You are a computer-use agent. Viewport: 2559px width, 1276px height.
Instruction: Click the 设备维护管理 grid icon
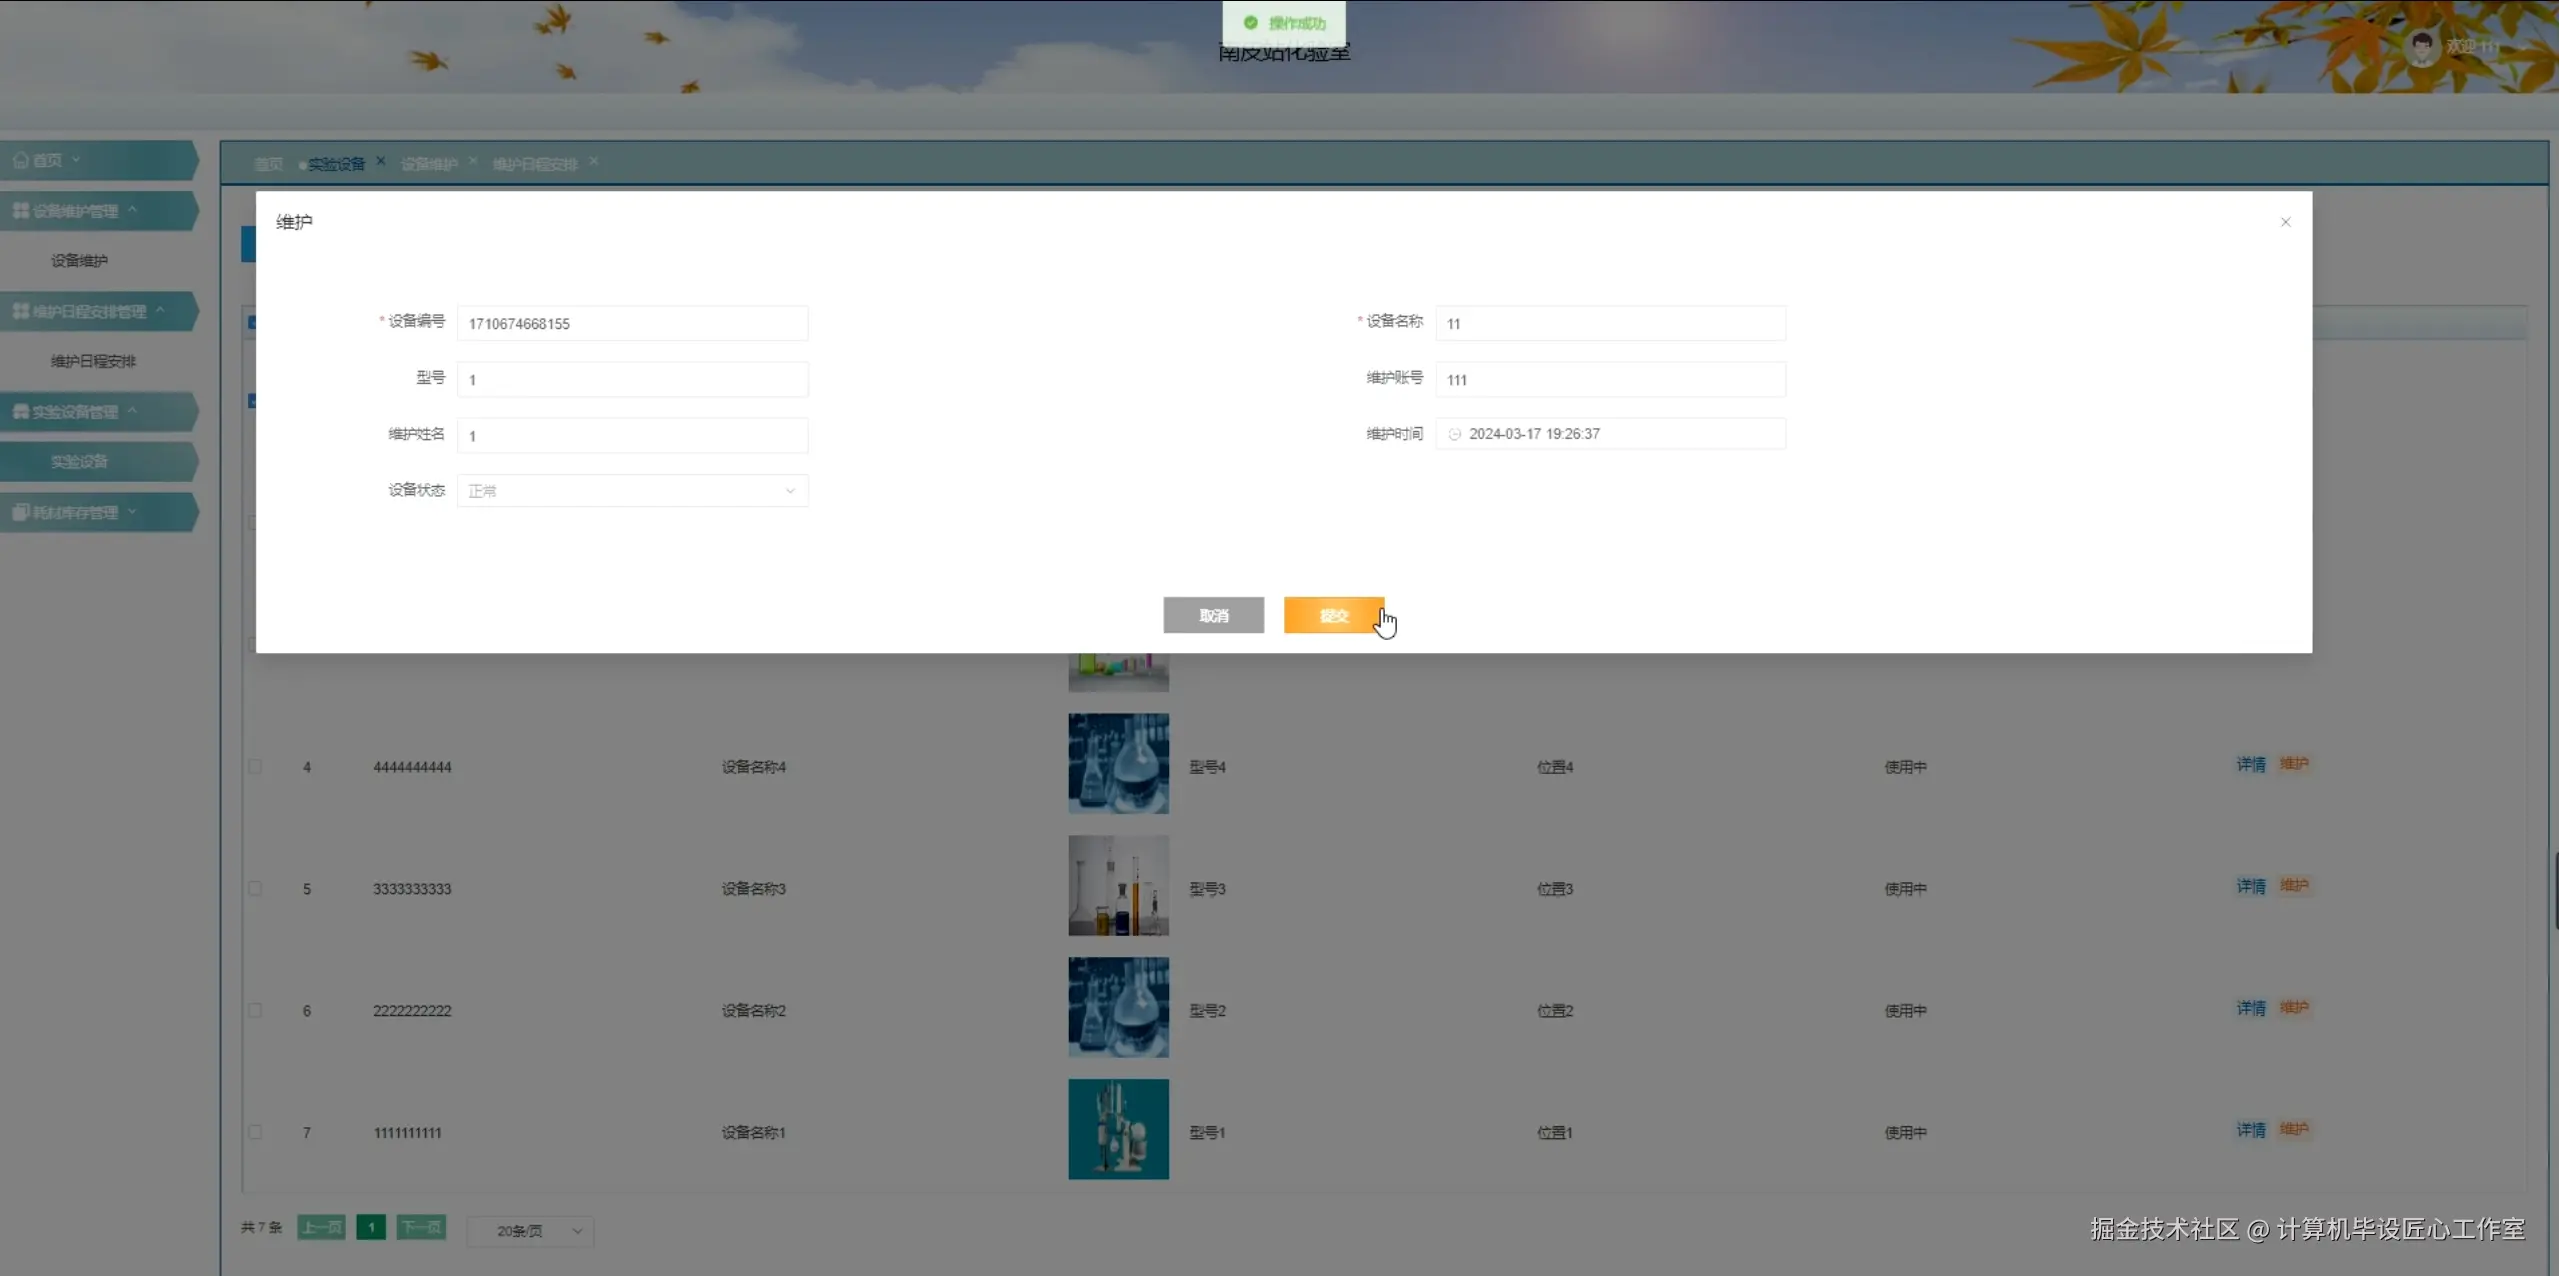(20, 211)
